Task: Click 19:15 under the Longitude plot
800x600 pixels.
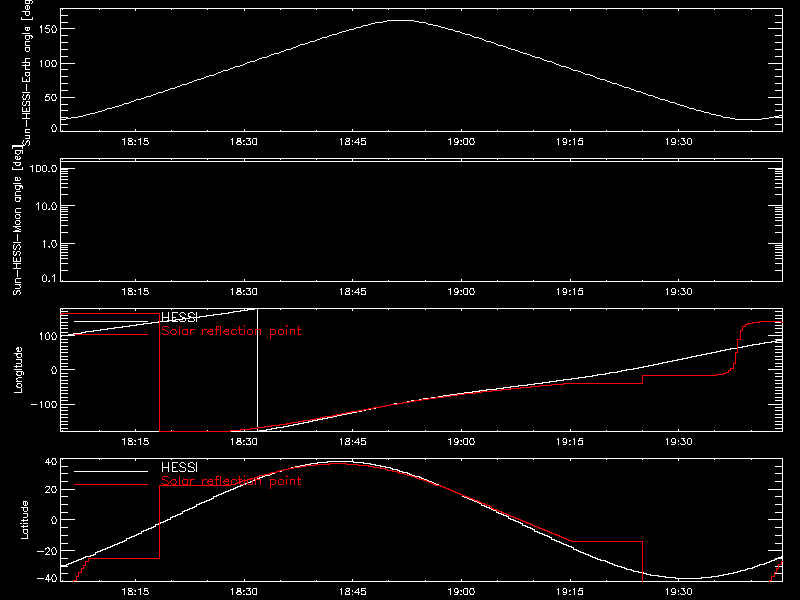Action: [570, 442]
